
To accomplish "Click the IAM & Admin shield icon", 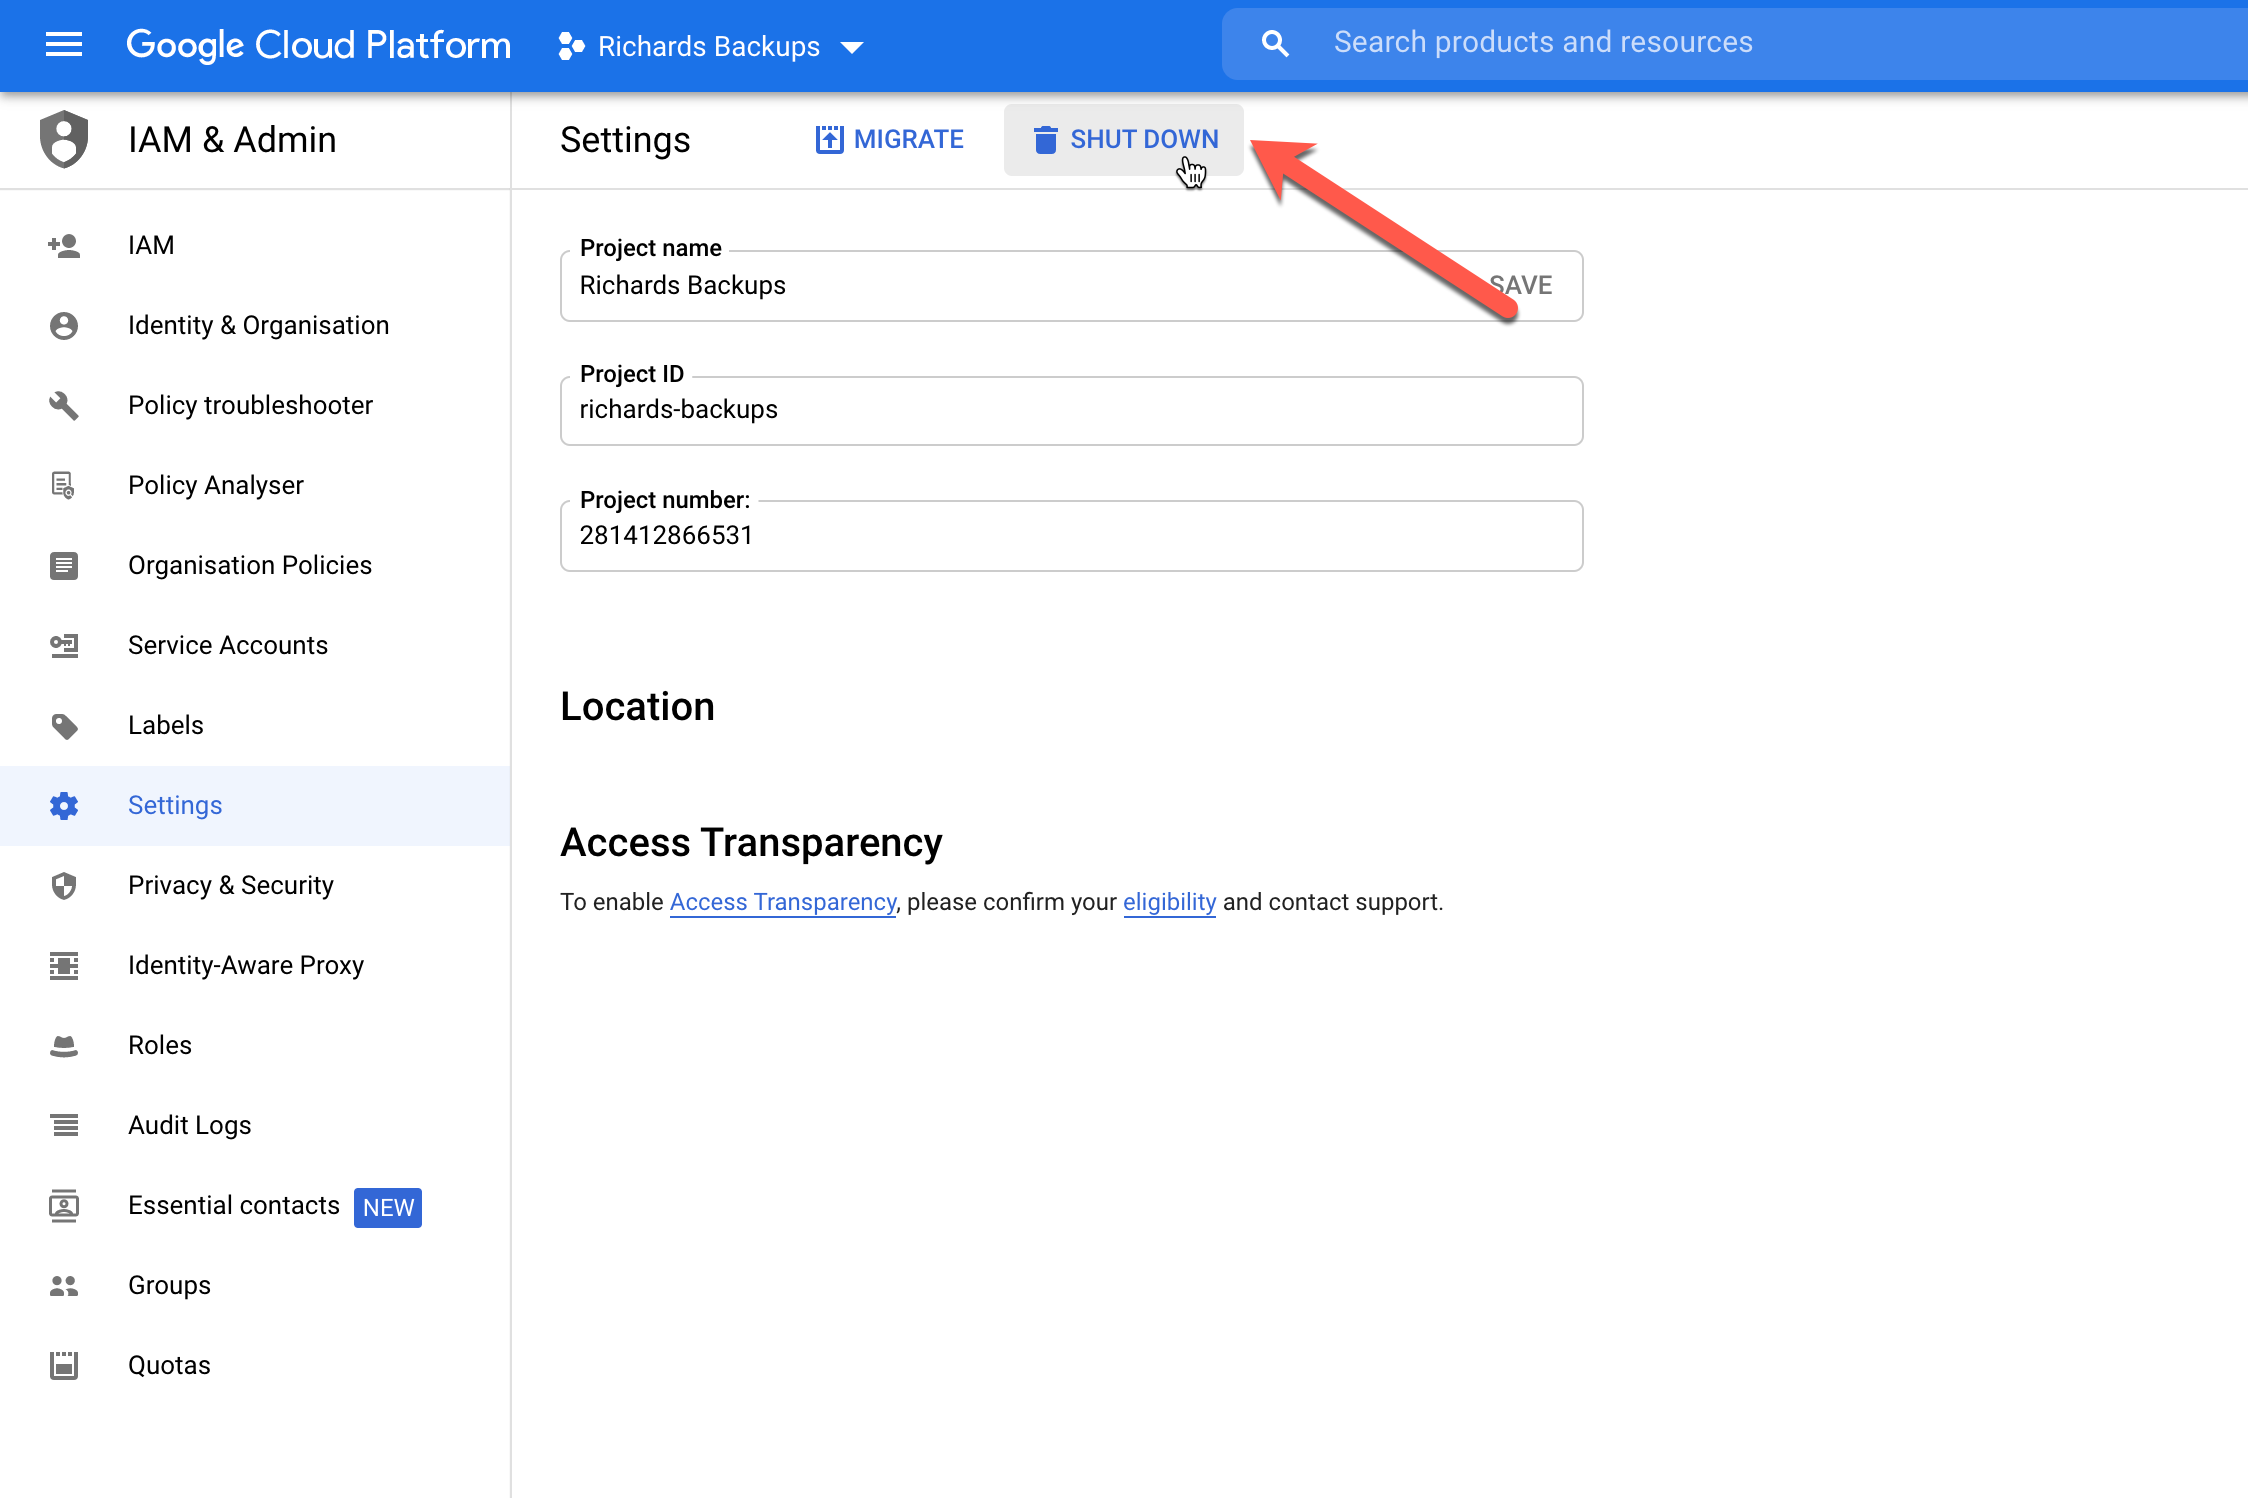I will [x=64, y=139].
